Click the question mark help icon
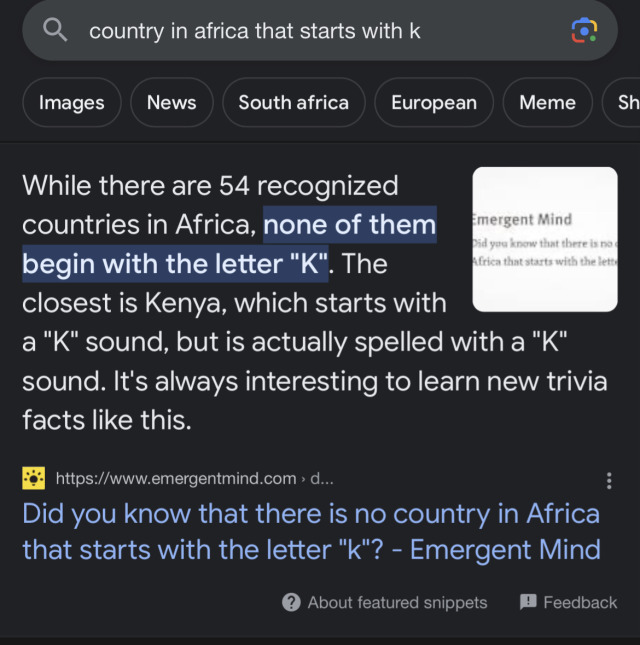This screenshot has height=645, width=640. click(291, 602)
